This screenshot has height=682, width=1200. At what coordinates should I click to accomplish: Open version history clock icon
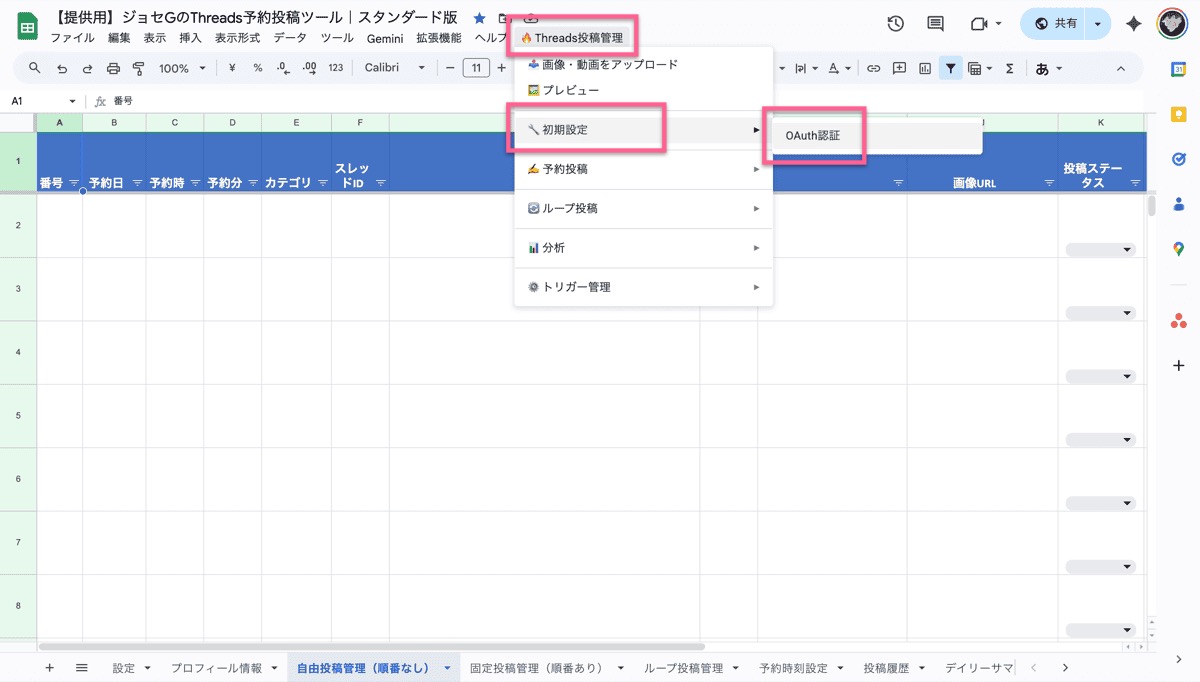896,24
